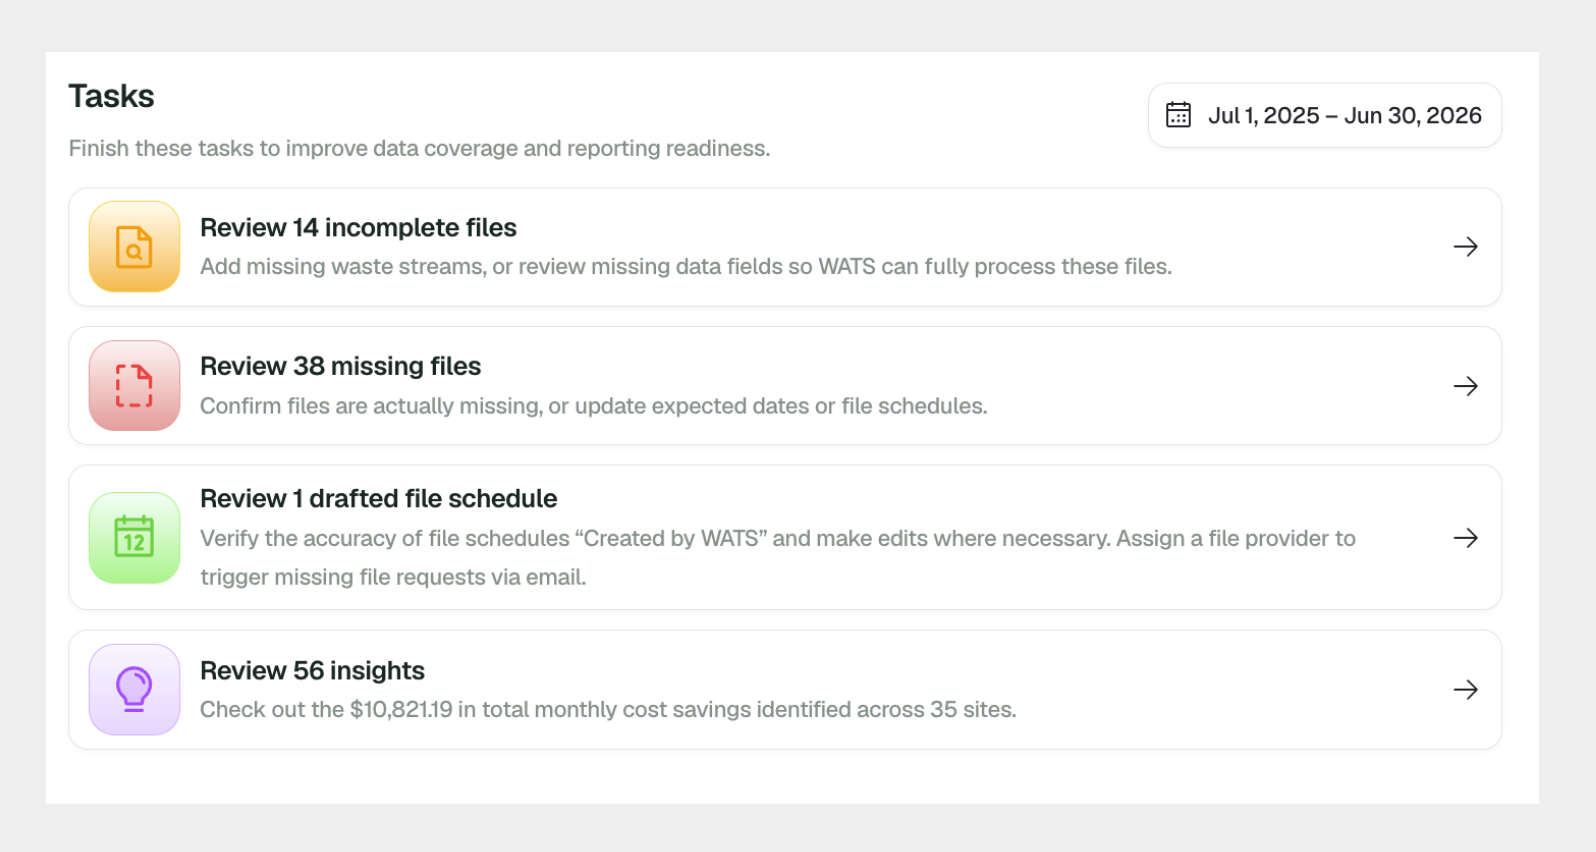Open the Jul 1, 2025 – Jun 30, 2026 date range

click(1324, 115)
